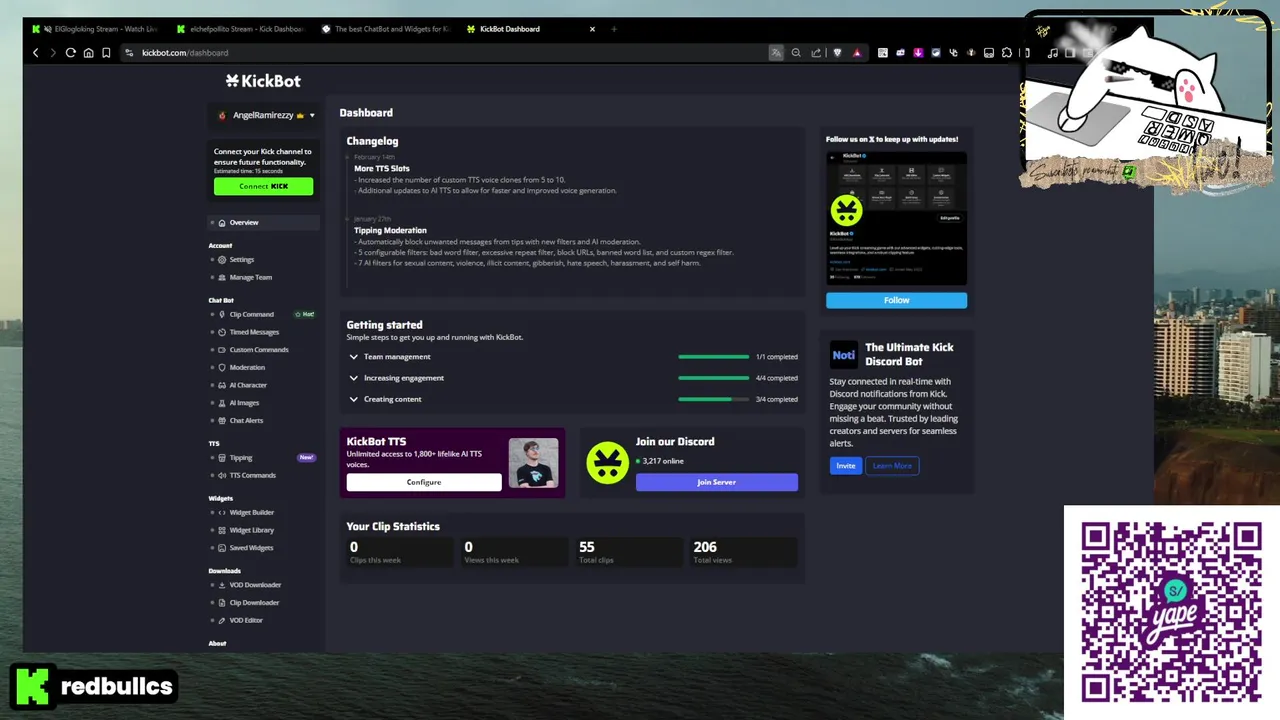
Task: Click the Configure button for KickBot TTS
Action: click(424, 482)
